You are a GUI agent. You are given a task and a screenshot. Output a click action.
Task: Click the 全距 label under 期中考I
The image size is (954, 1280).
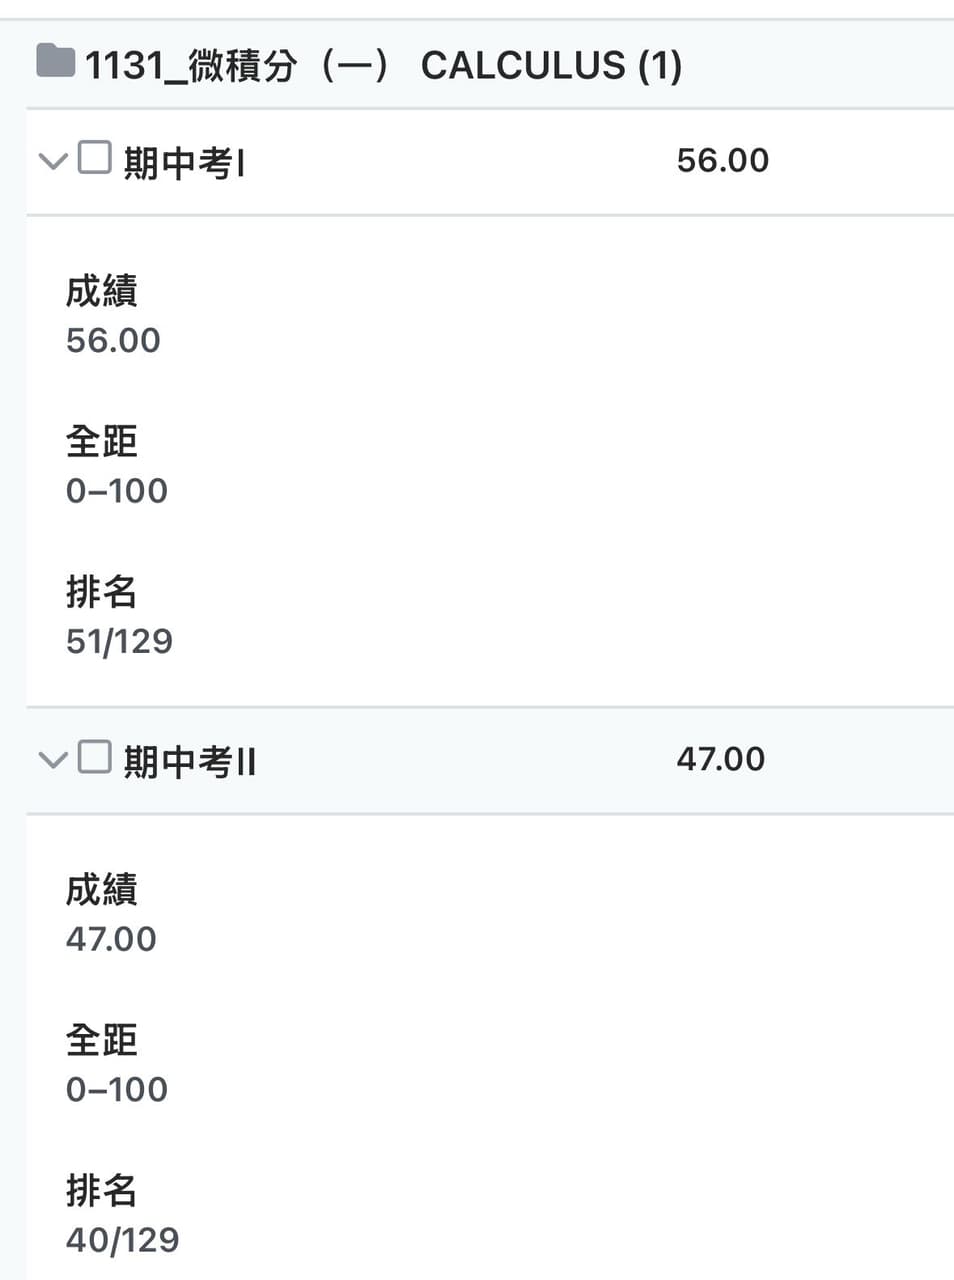(x=101, y=441)
